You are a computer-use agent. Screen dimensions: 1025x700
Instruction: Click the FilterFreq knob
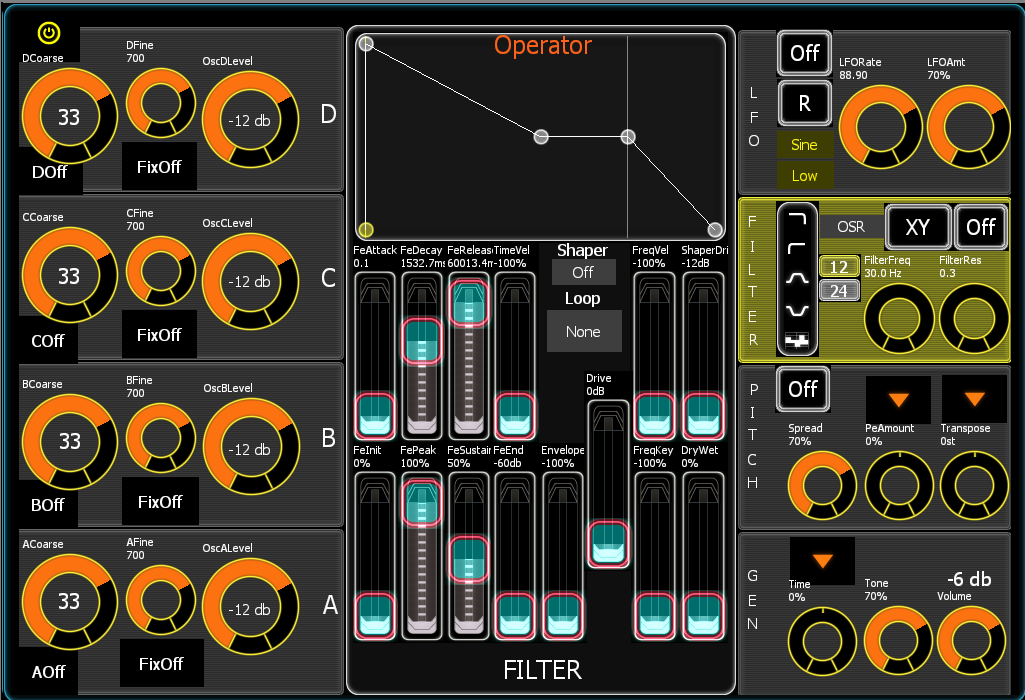coord(899,318)
